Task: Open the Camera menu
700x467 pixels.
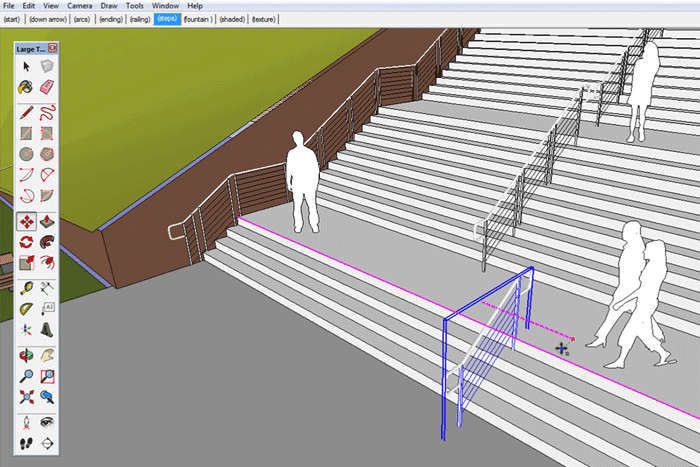Action: click(x=79, y=6)
